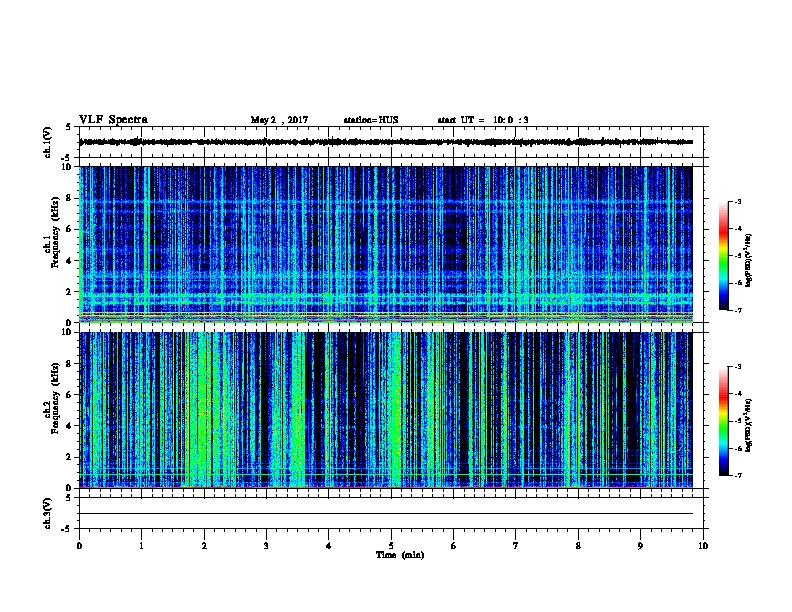This screenshot has height=612, width=792.
Task: Click the upper colorbar beside ch.1 spectrogram
Action: 724,256
